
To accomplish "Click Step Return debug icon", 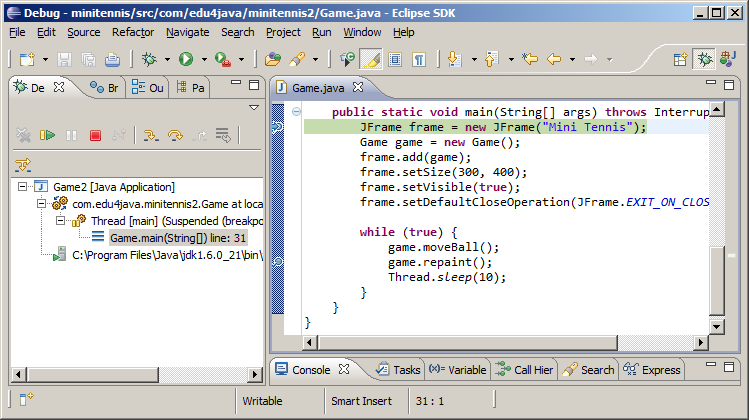I will click(200, 136).
